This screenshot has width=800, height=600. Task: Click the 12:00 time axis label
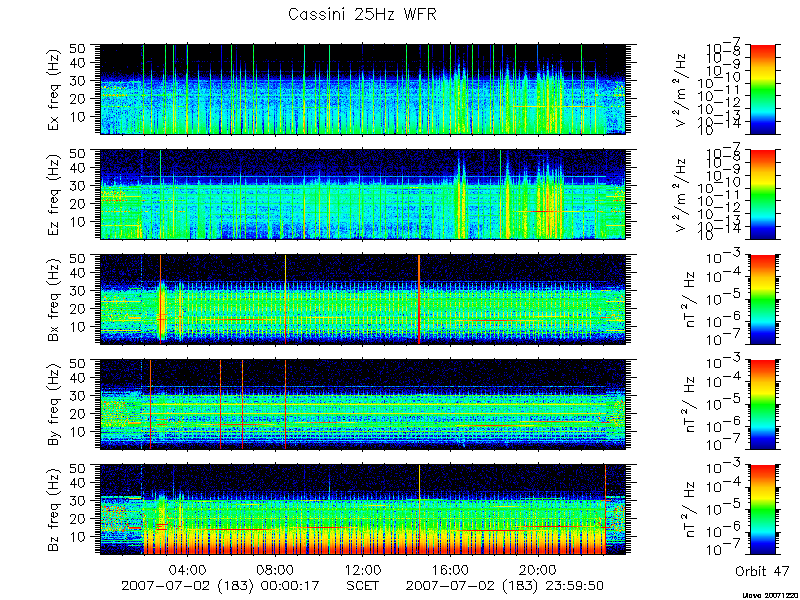pos(363,569)
